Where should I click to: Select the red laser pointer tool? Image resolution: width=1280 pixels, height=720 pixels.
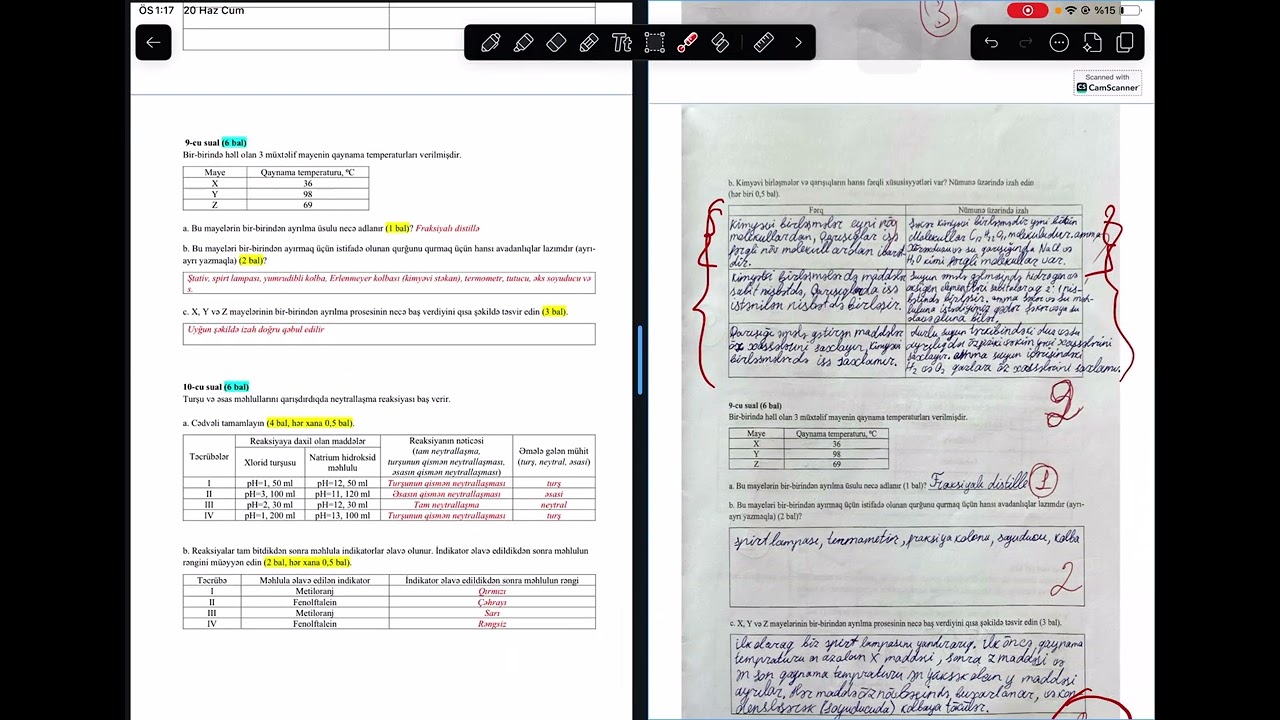point(687,43)
